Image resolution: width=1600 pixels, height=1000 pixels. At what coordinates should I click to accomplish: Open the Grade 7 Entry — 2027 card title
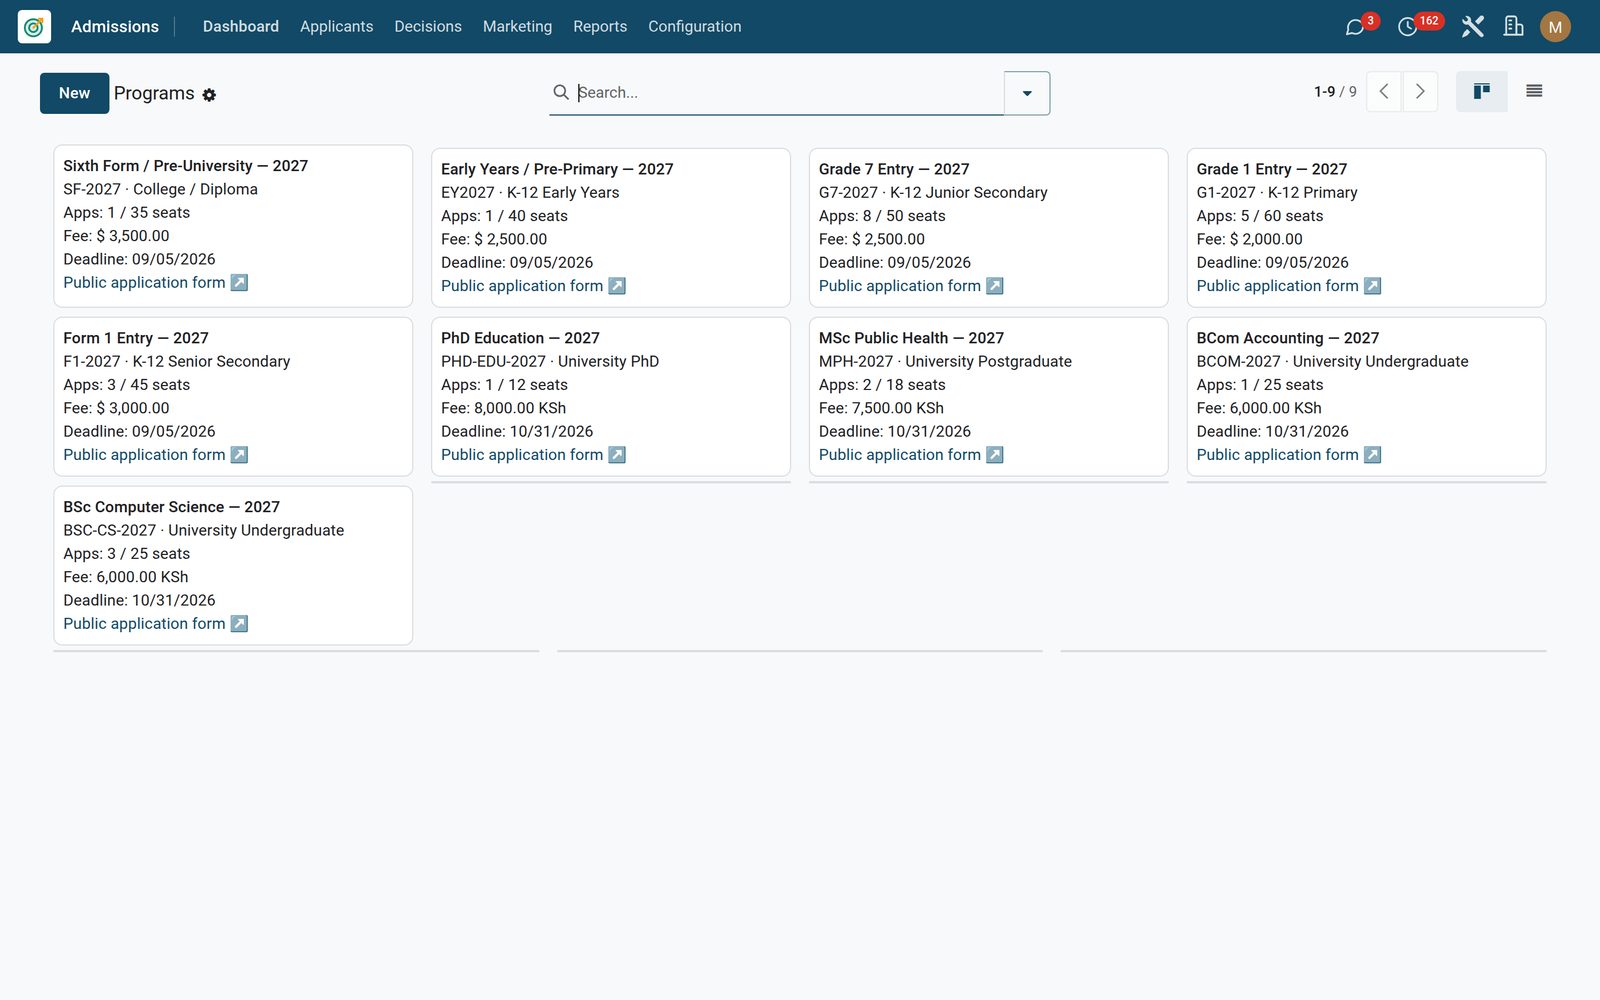pos(894,169)
